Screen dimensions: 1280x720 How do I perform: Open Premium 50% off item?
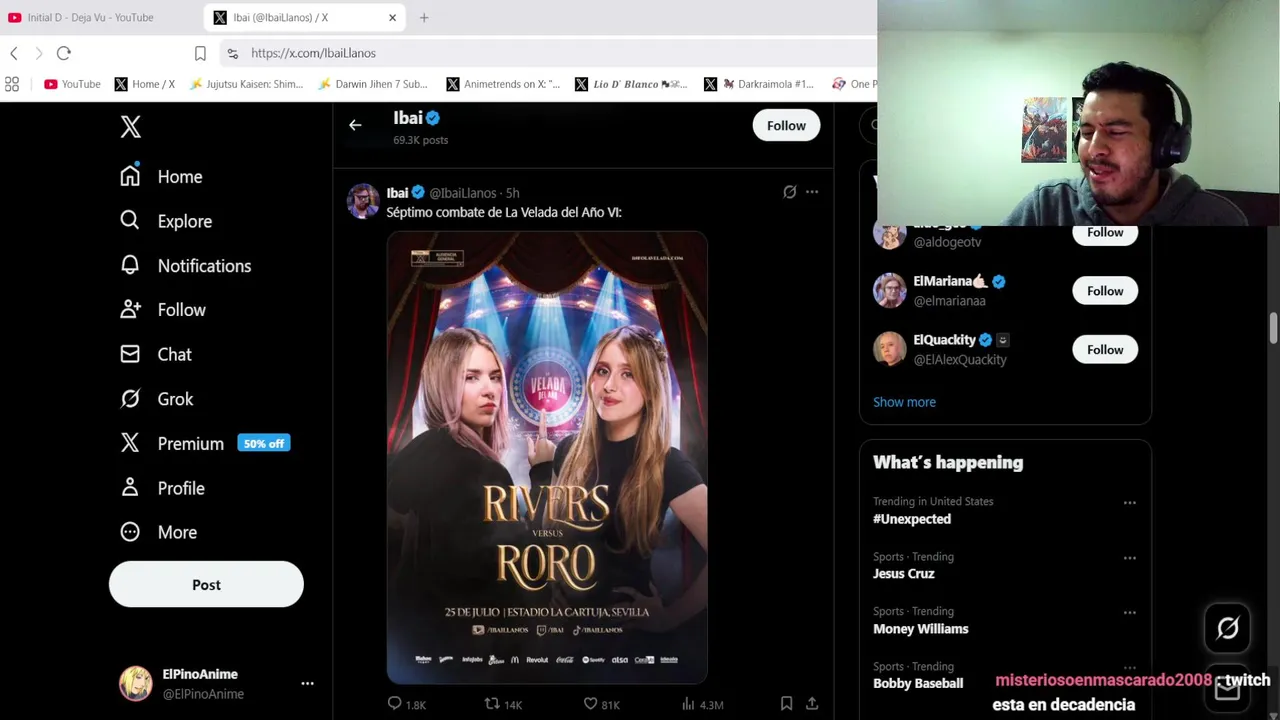(x=205, y=443)
